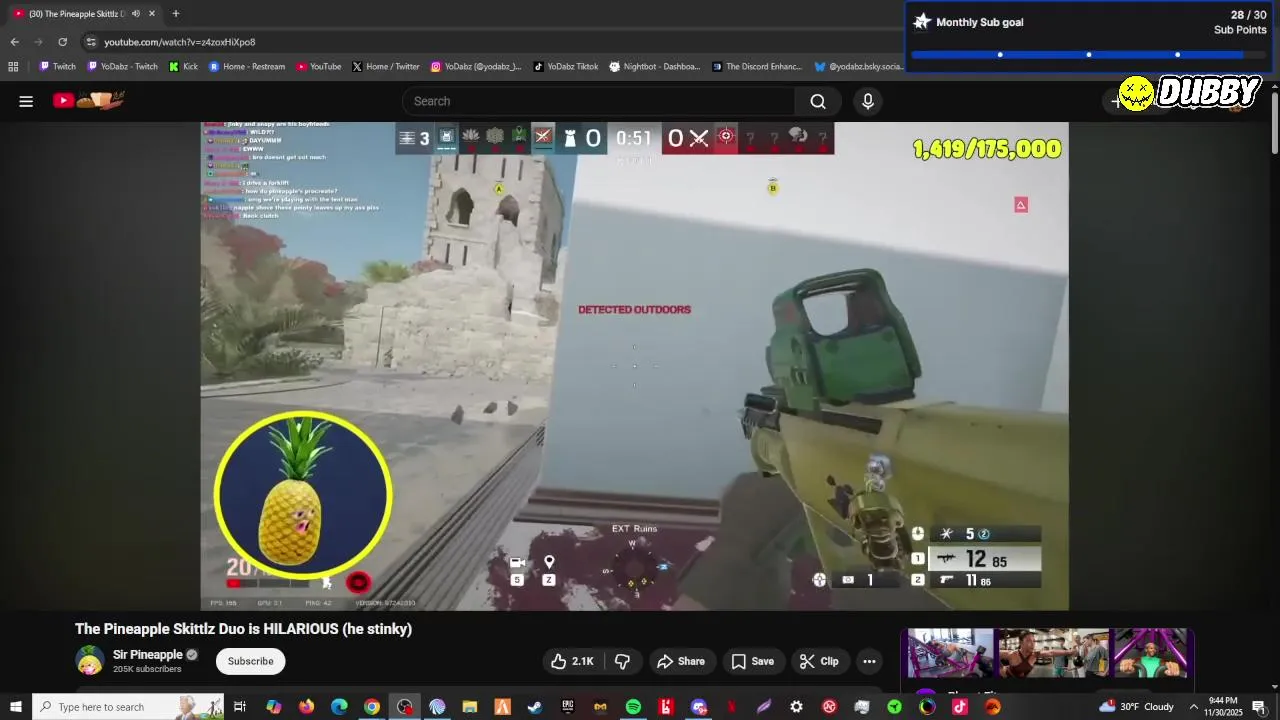Launch Microsoft Edge from the taskbar
Image resolution: width=1280 pixels, height=720 pixels.
click(339, 707)
